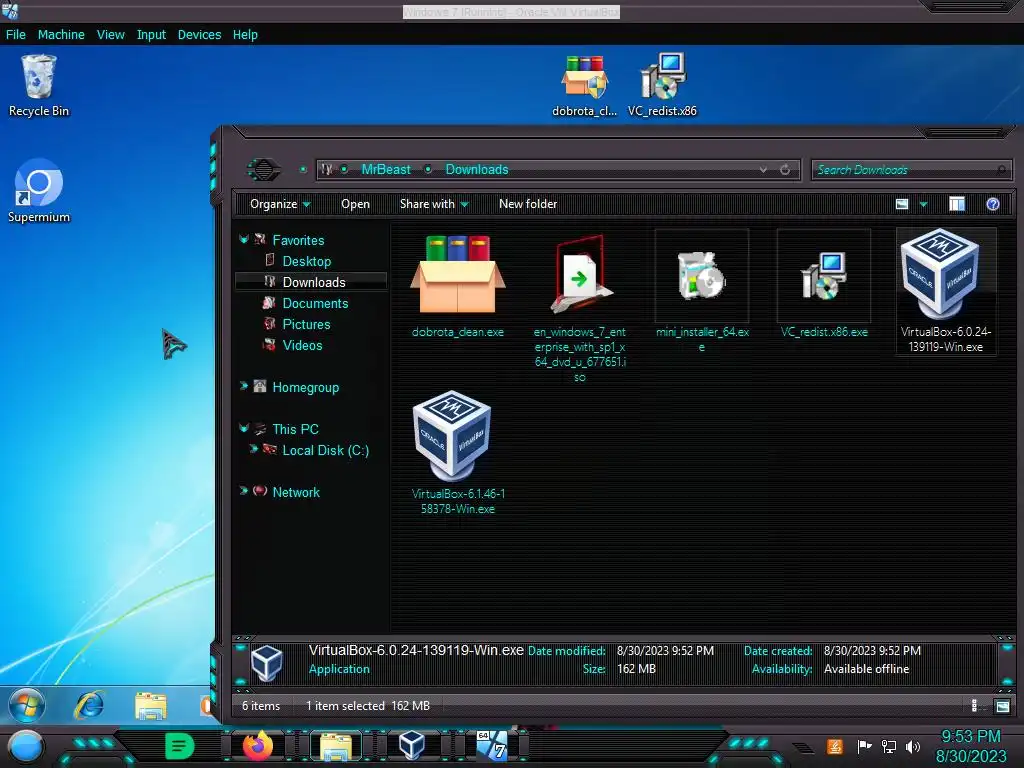Click Downloads in the address breadcrumb

click(x=477, y=170)
